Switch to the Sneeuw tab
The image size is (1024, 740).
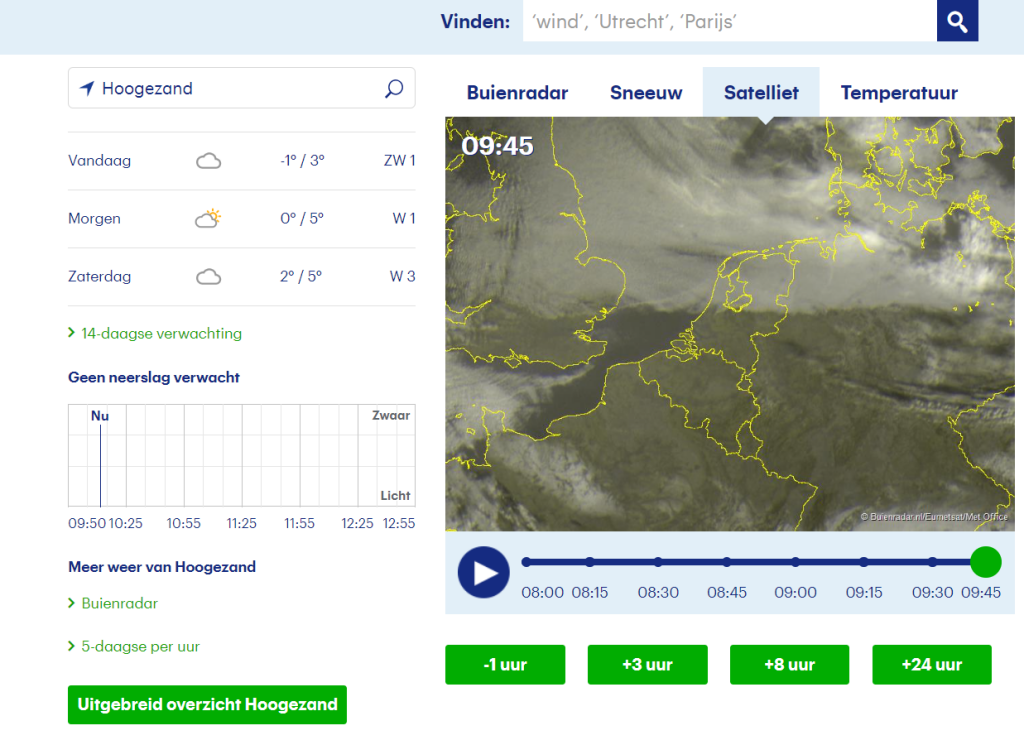[646, 93]
